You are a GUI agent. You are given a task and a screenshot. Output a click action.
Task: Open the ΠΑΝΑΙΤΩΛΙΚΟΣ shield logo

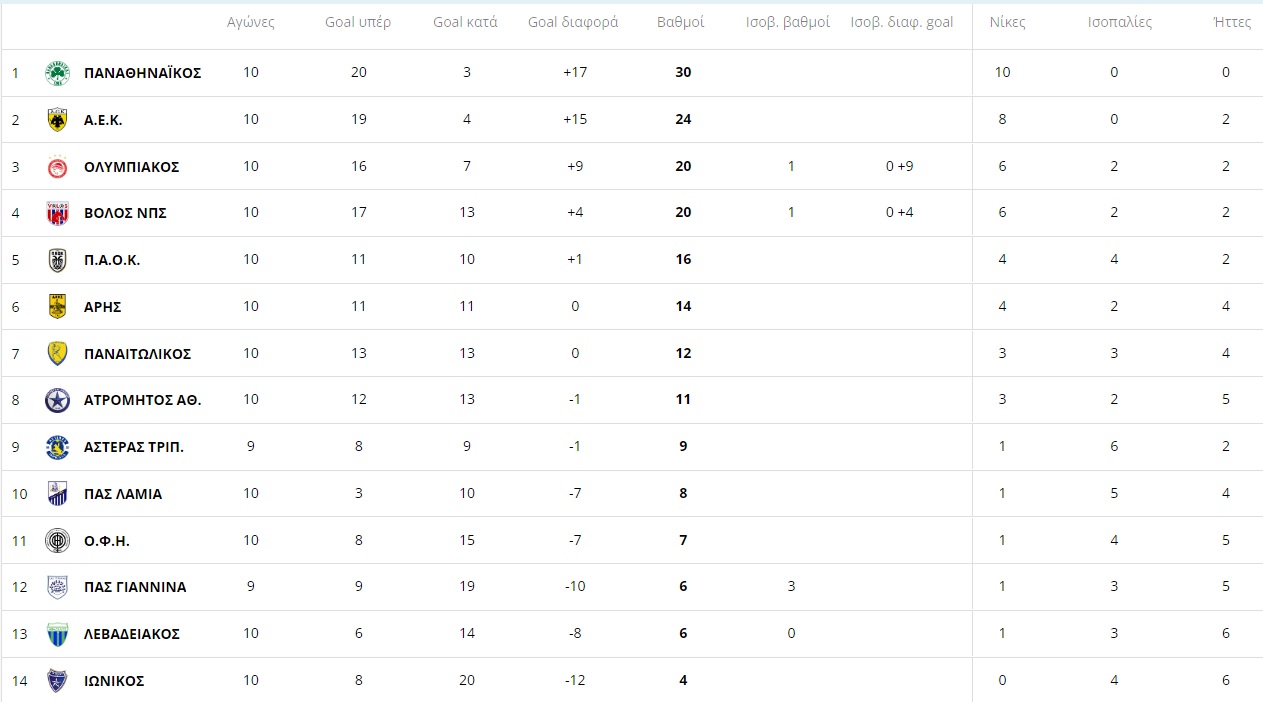[58, 354]
